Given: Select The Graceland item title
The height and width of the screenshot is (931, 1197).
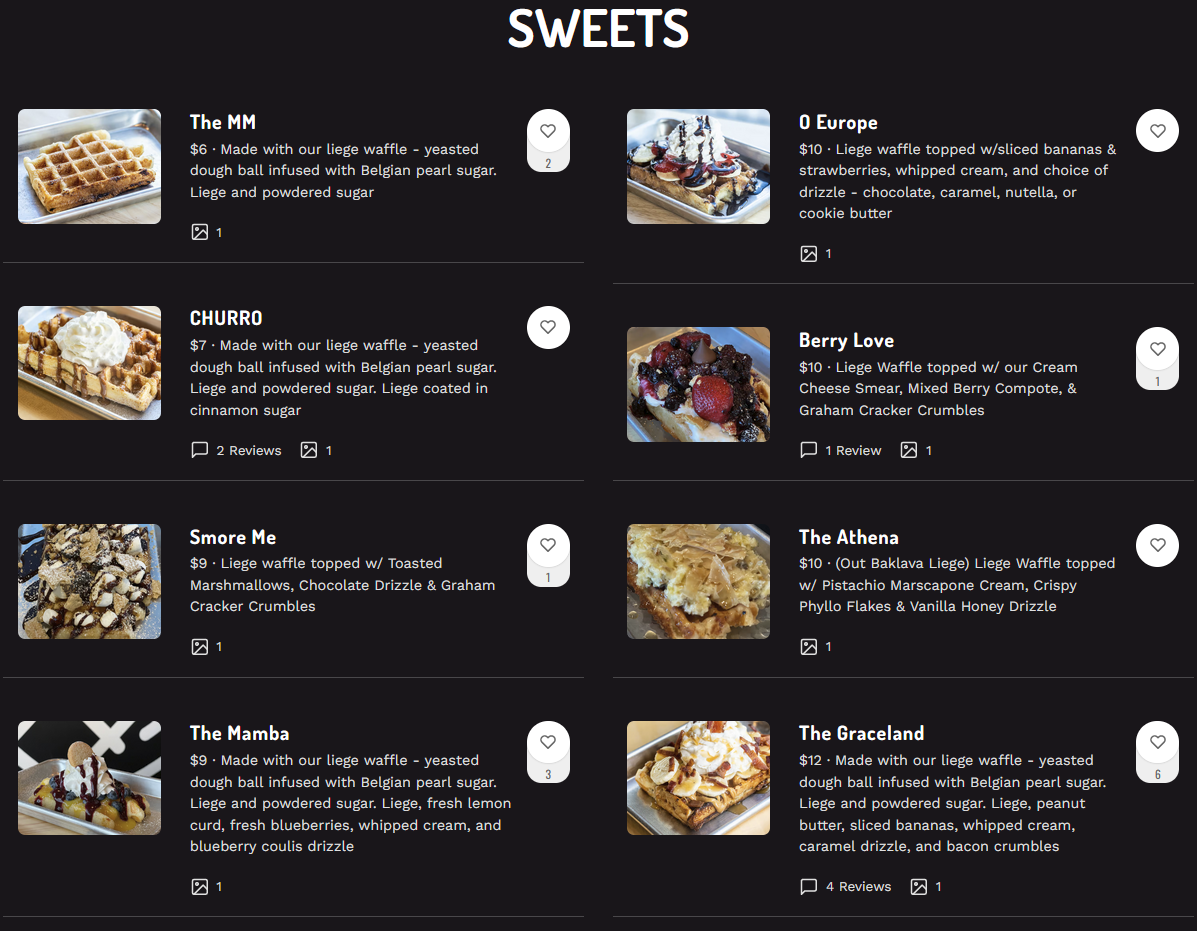Looking at the screenshot, I should [861, 733].
